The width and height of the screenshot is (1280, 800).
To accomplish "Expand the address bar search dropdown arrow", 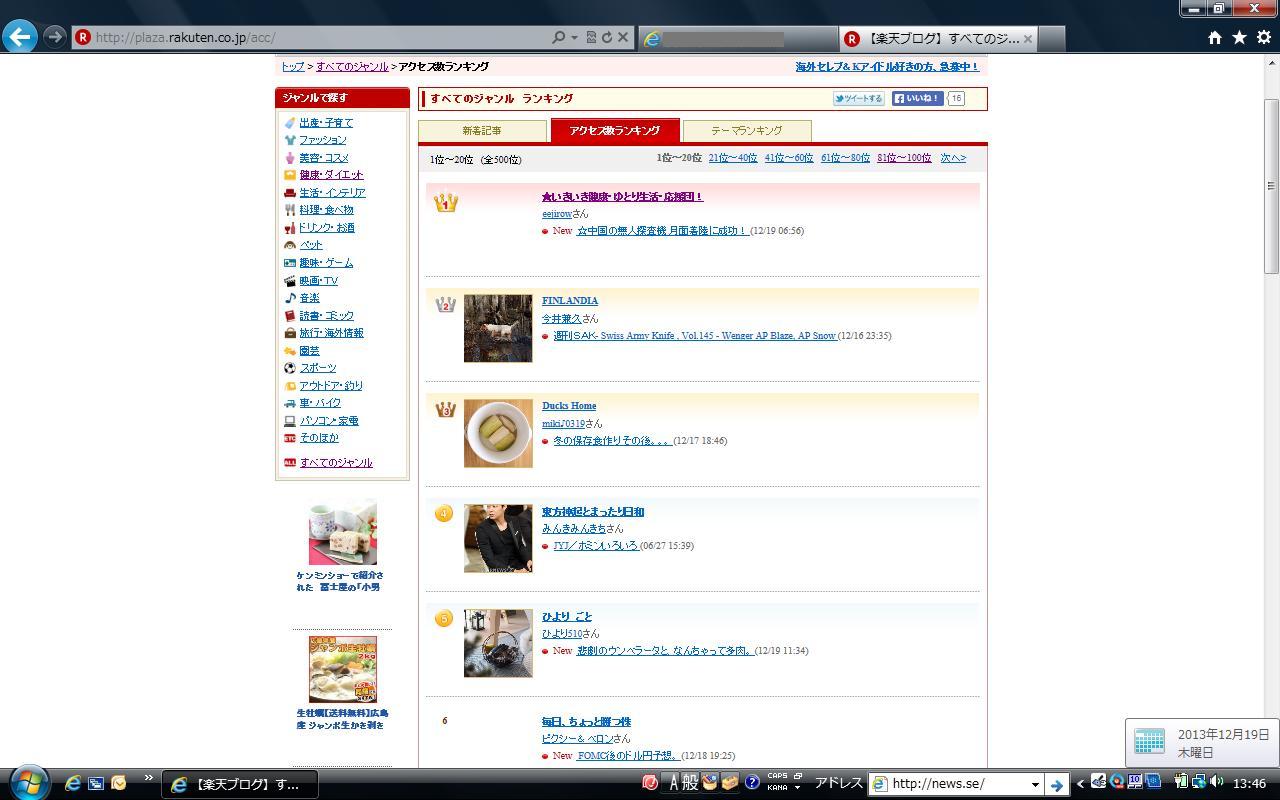I will [x=574, y=37].
